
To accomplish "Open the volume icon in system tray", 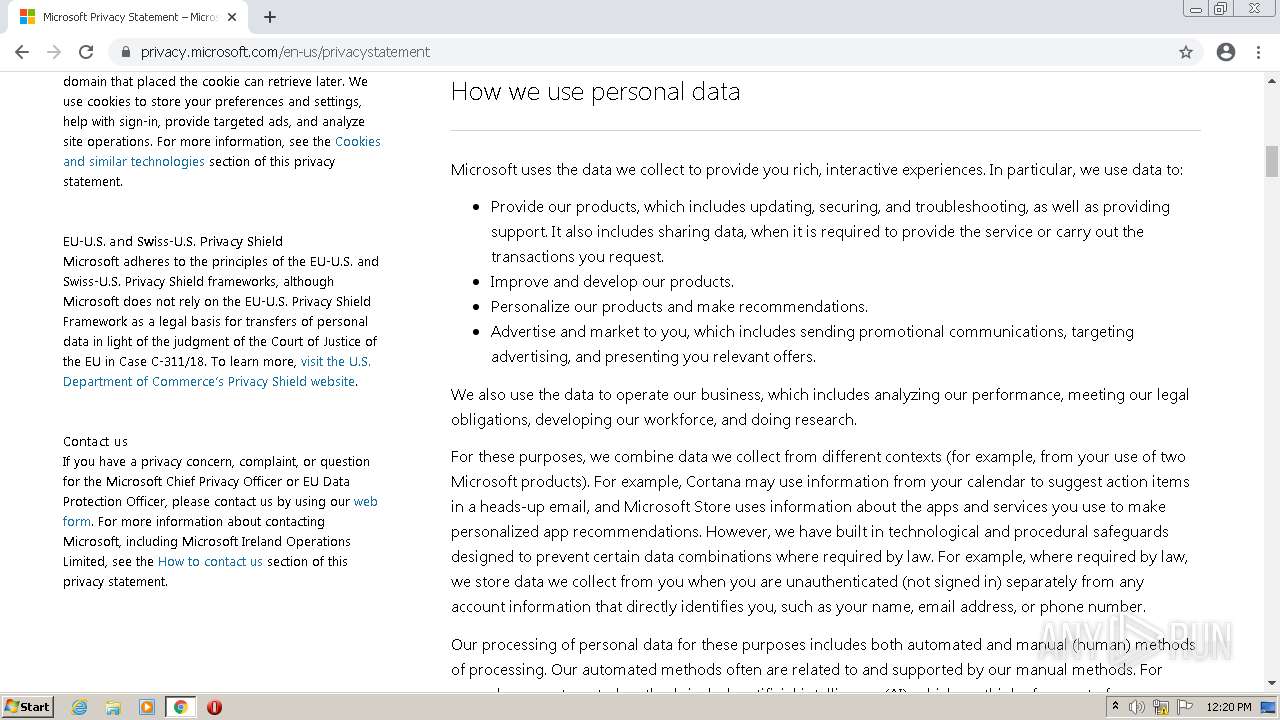I will point(1136,707).
